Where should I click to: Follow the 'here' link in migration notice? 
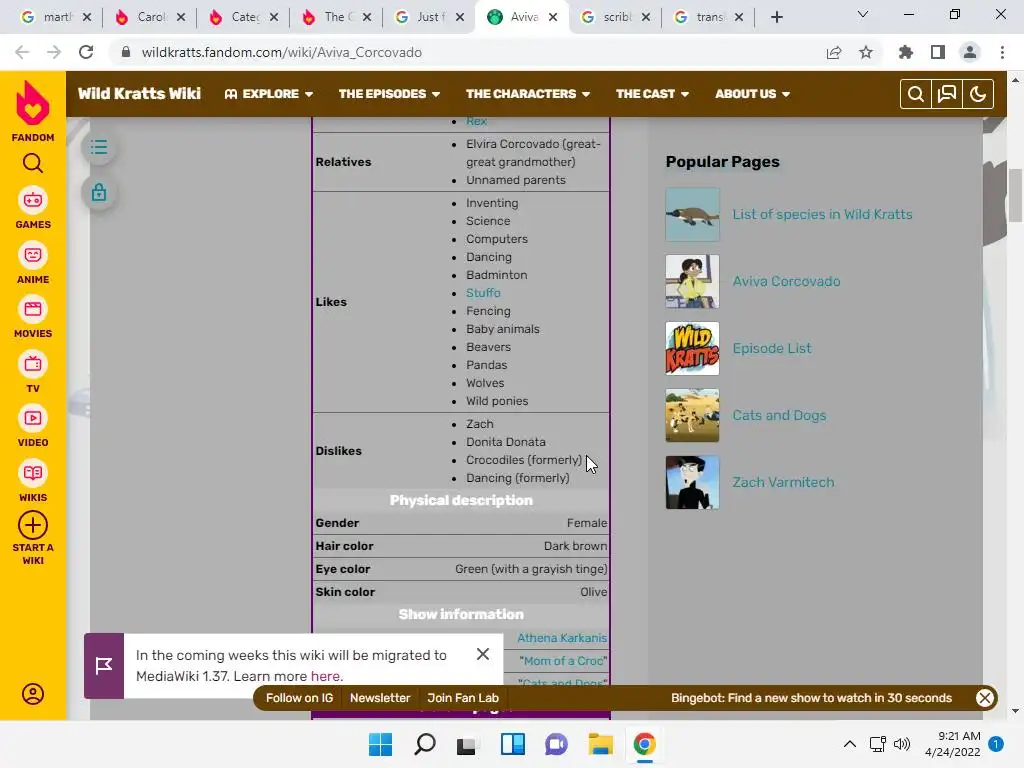pyautogui.click(x=325, y=676)
